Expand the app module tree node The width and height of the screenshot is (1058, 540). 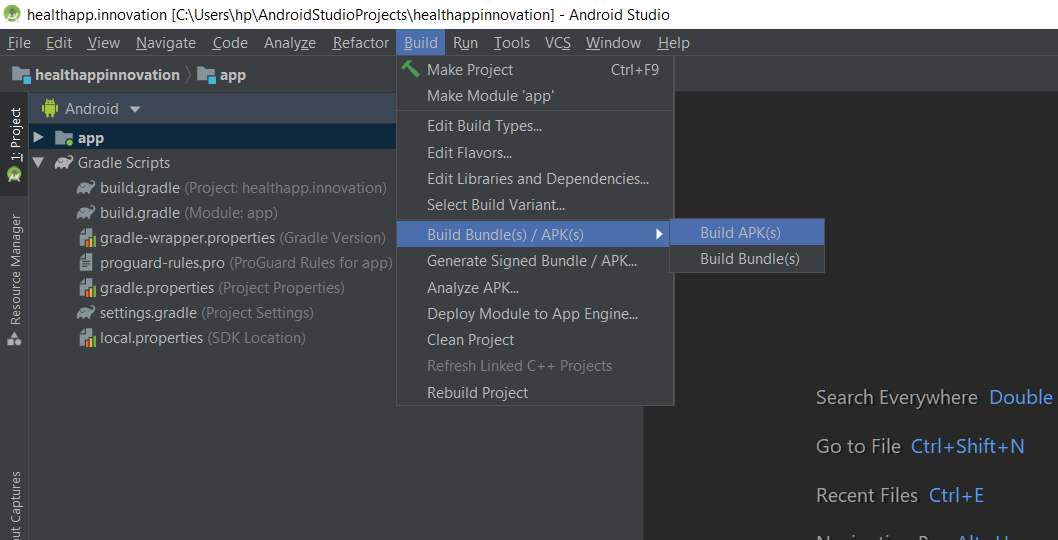click(38, 138)
